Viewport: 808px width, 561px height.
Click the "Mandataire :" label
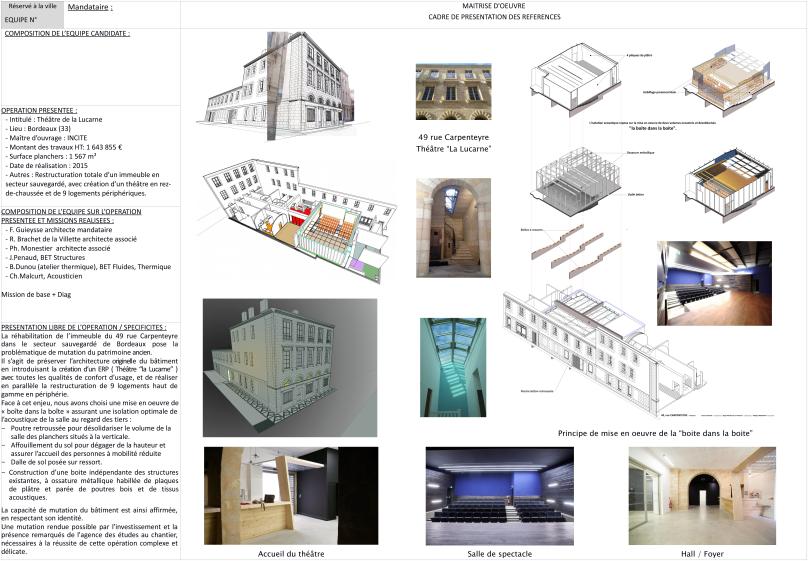(90, 8)
